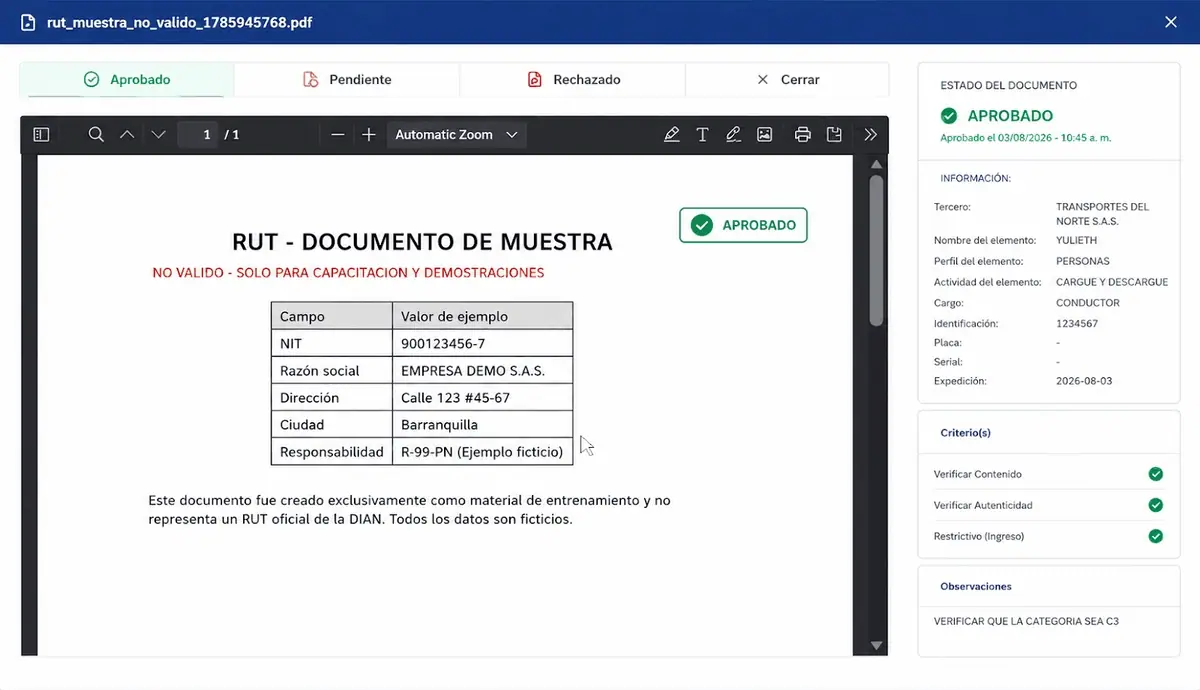Switch to the Aprobado tab

(x=127, y=79)
